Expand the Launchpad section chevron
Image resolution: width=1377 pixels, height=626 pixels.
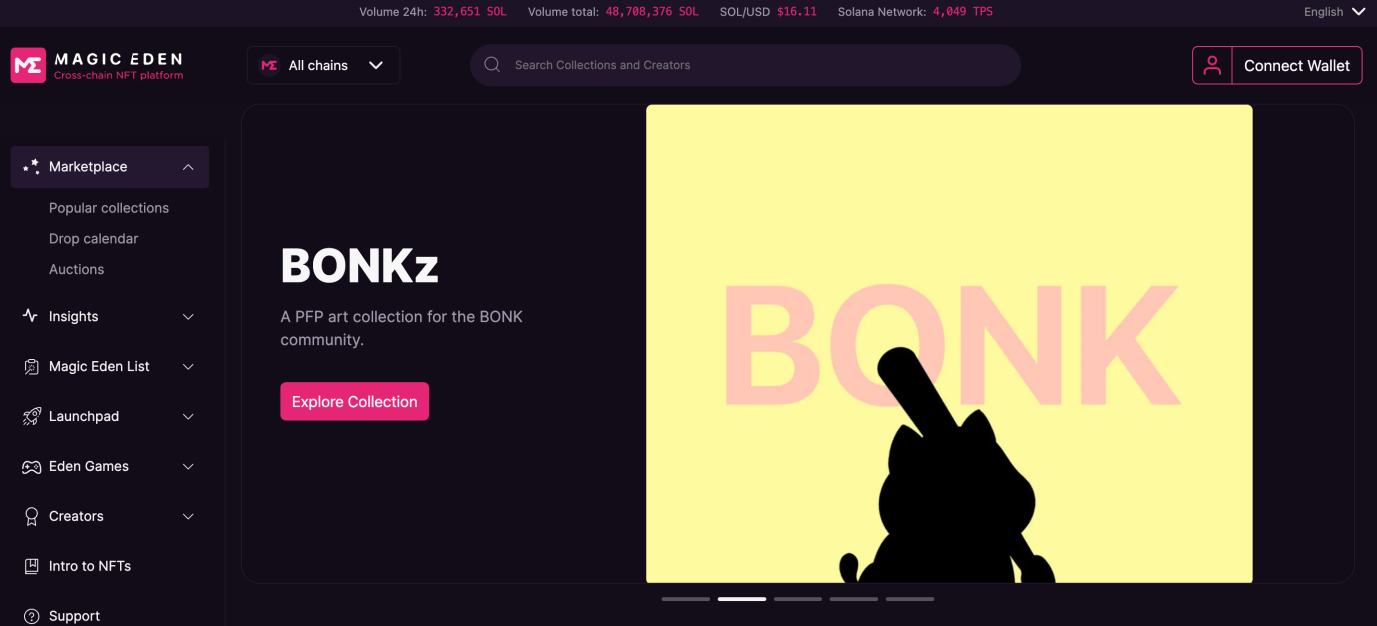188,417
